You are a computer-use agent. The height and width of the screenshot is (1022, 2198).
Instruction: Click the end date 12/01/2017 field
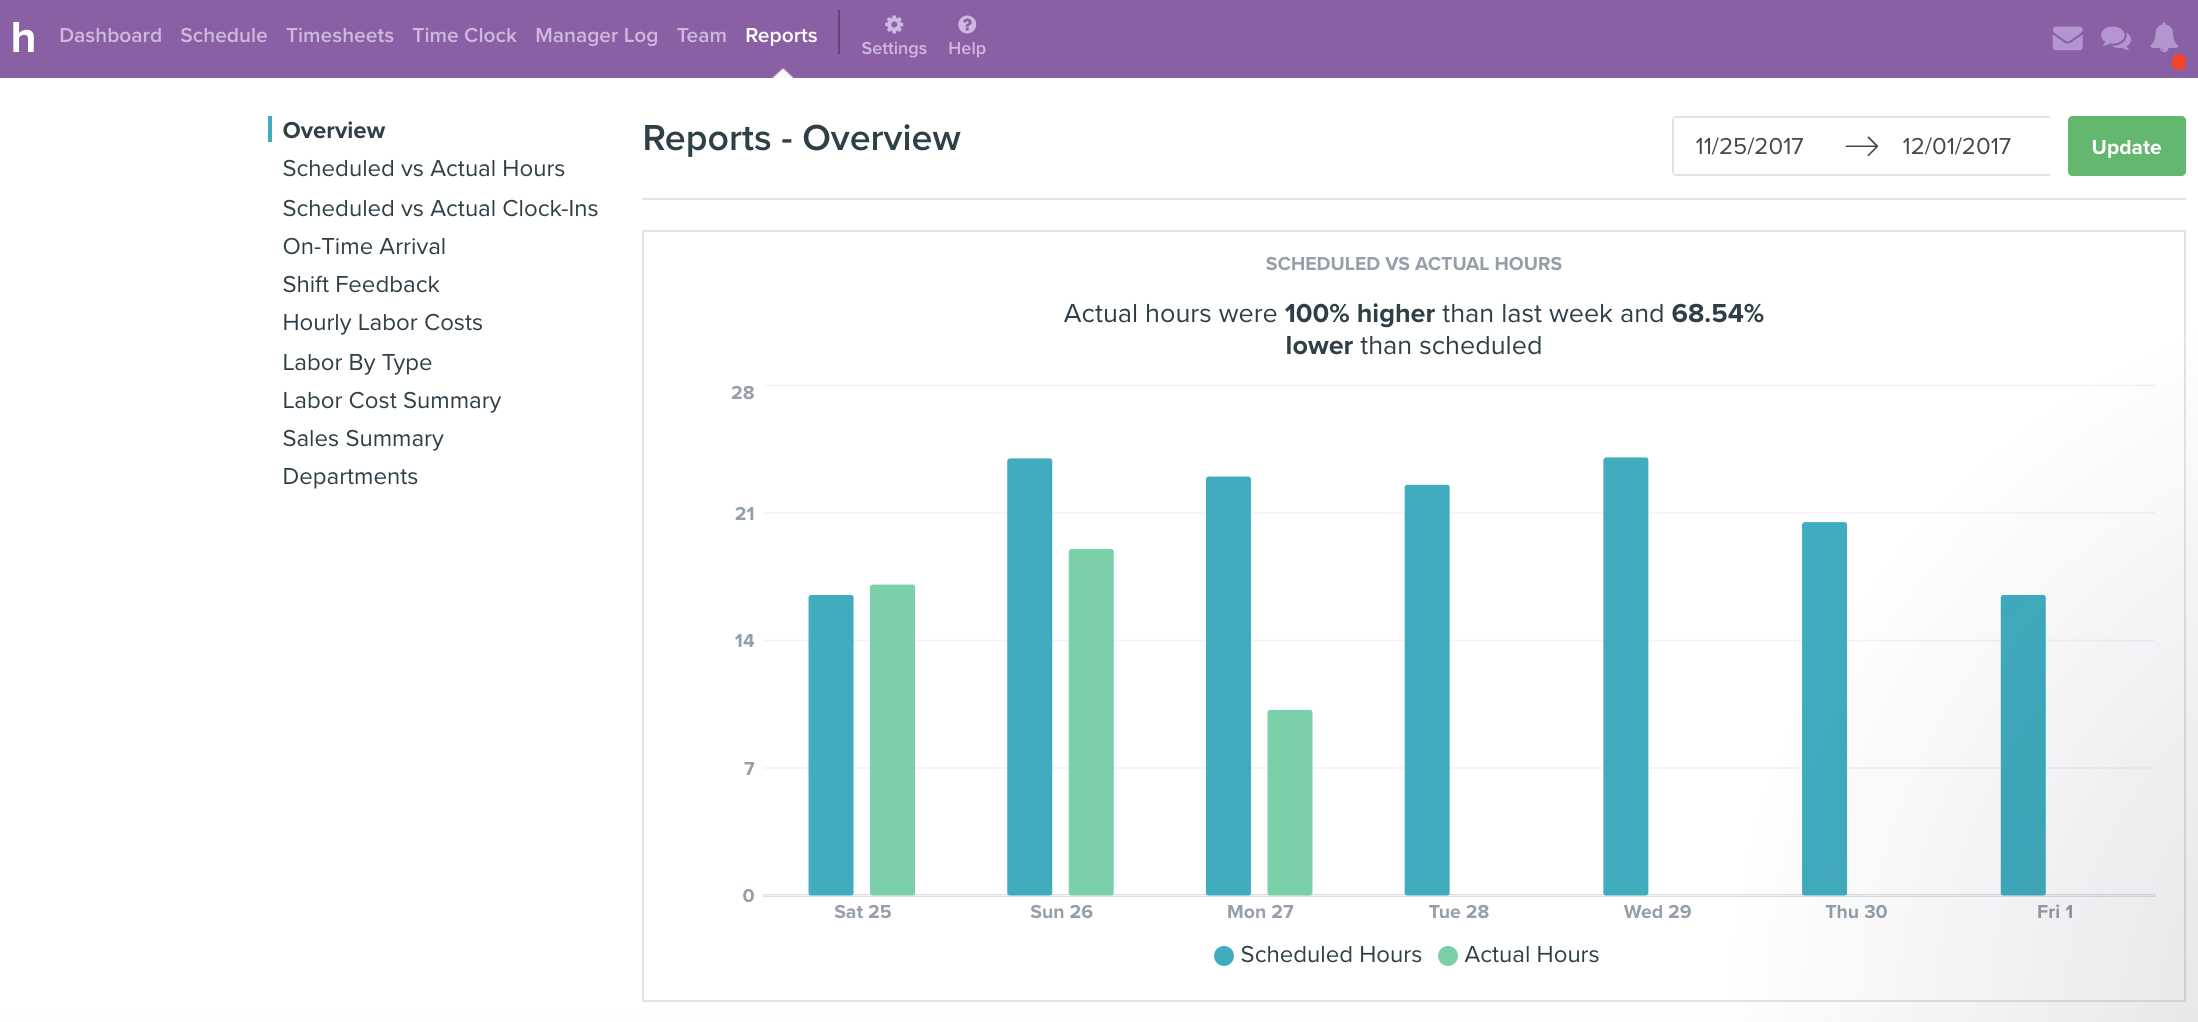pos(1956,147)
